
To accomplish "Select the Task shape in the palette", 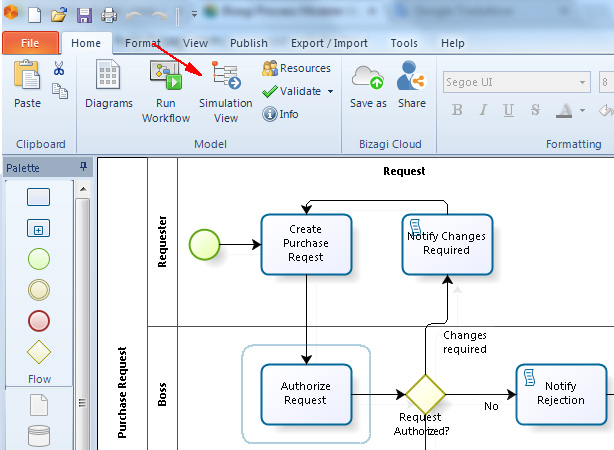I will click(38, 197).
